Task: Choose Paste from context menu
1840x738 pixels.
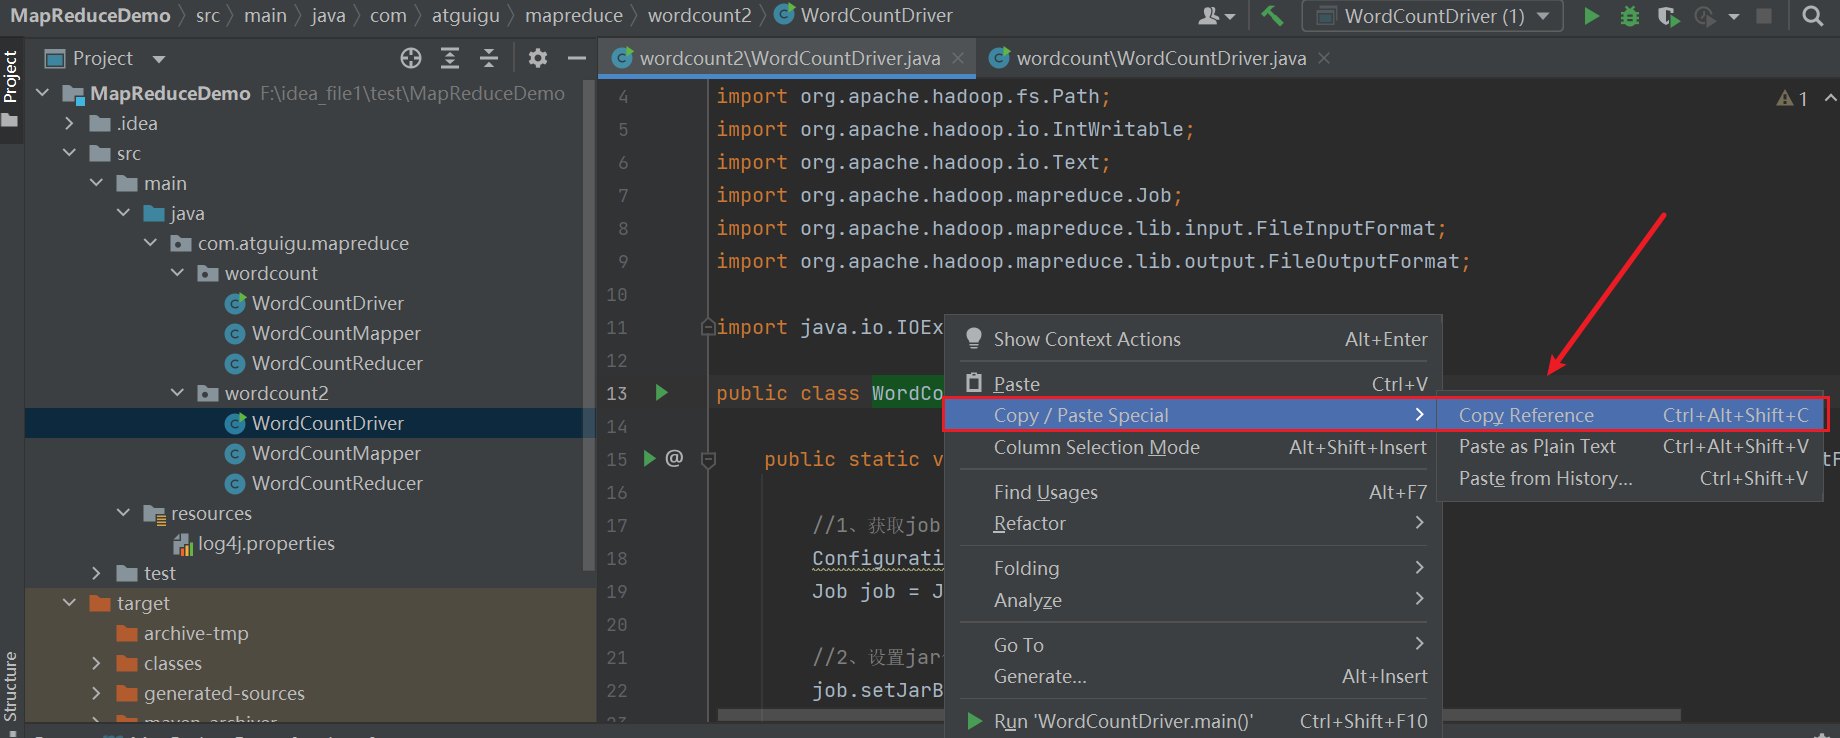Action: pos(1194,384)
